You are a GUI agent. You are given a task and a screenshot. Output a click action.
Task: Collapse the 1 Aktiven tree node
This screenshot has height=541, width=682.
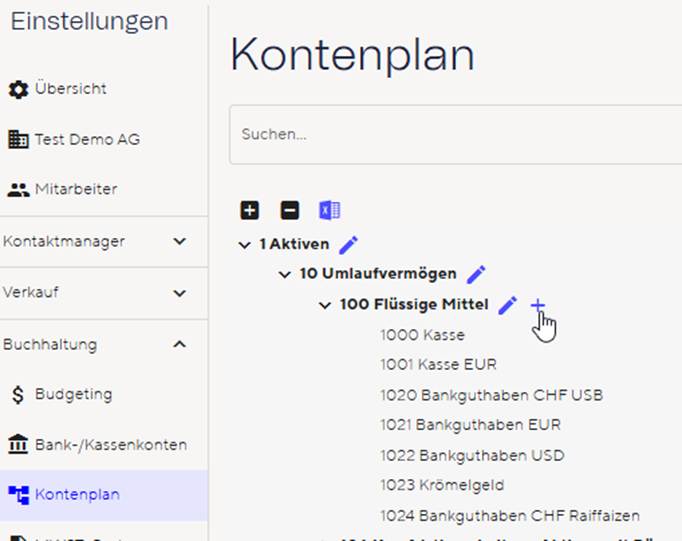tap(245, 245)
